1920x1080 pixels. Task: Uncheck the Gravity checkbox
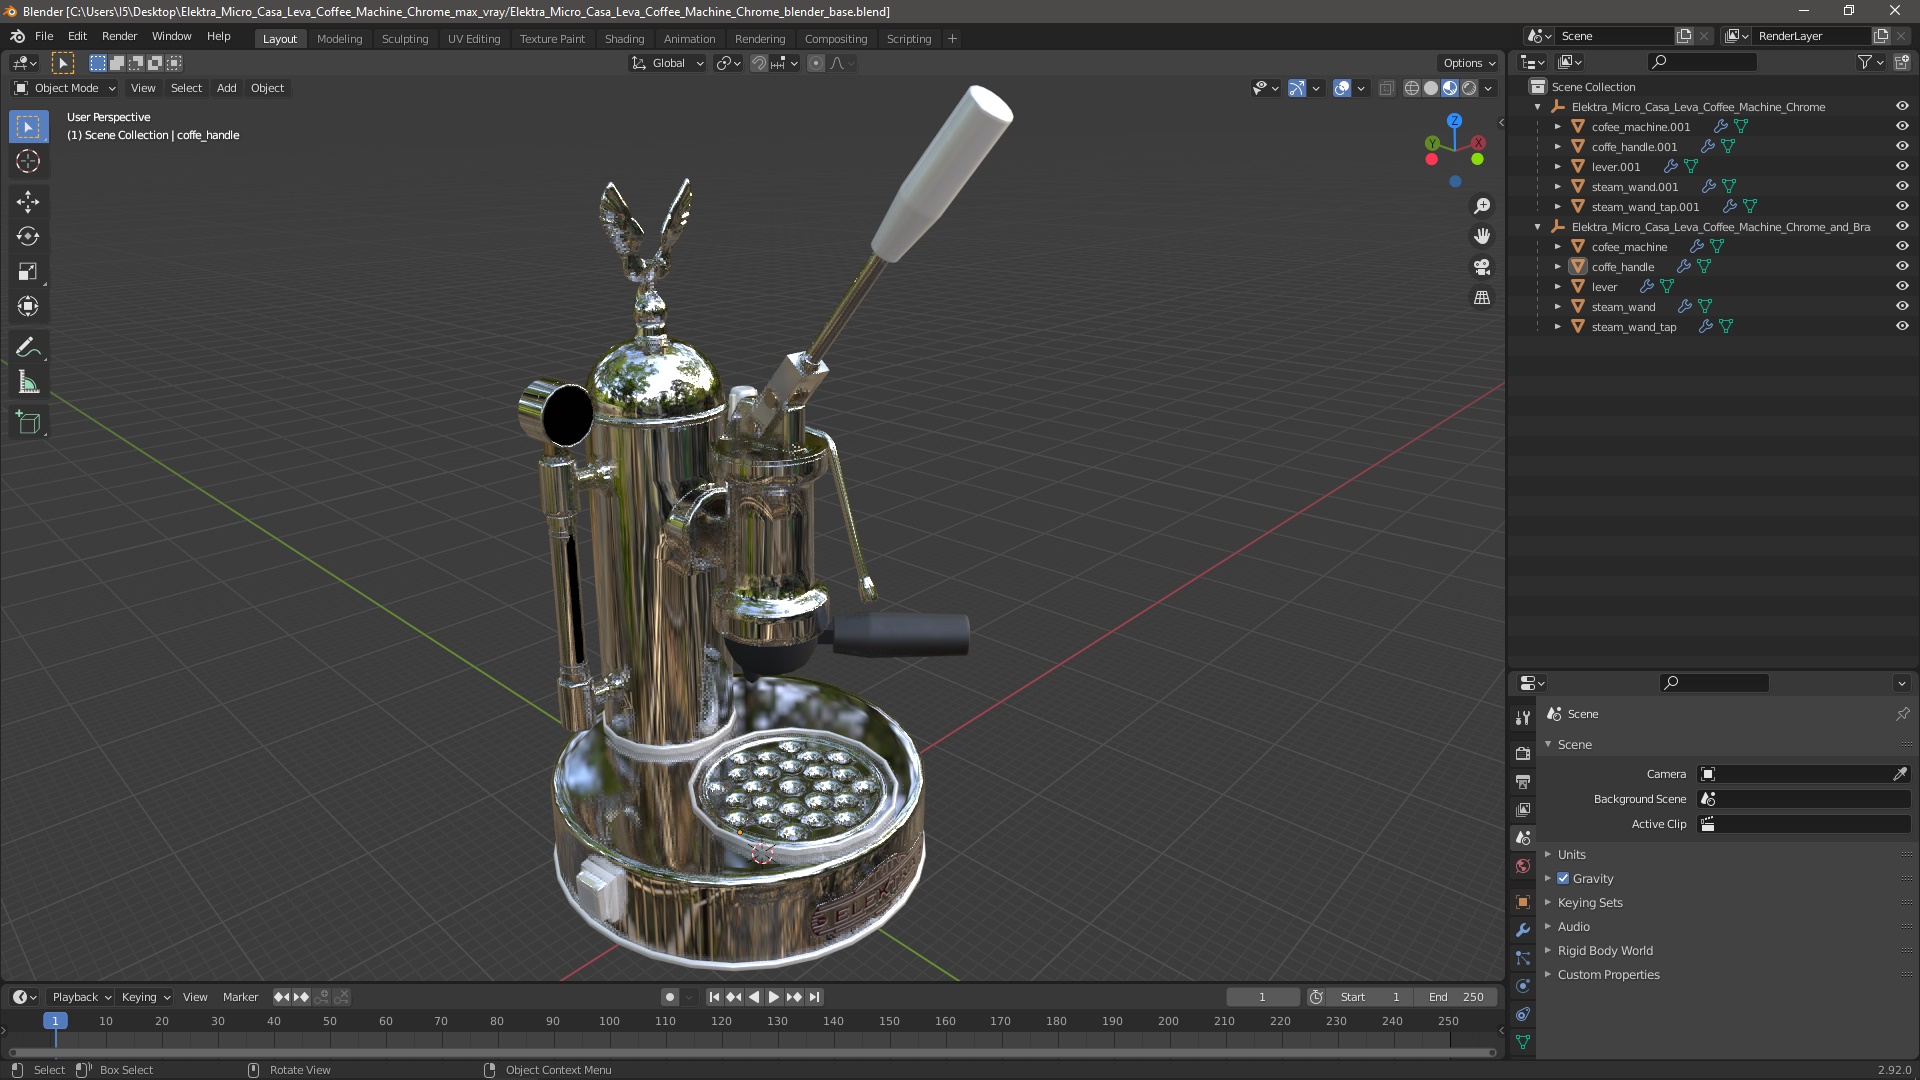(1563, 878)
